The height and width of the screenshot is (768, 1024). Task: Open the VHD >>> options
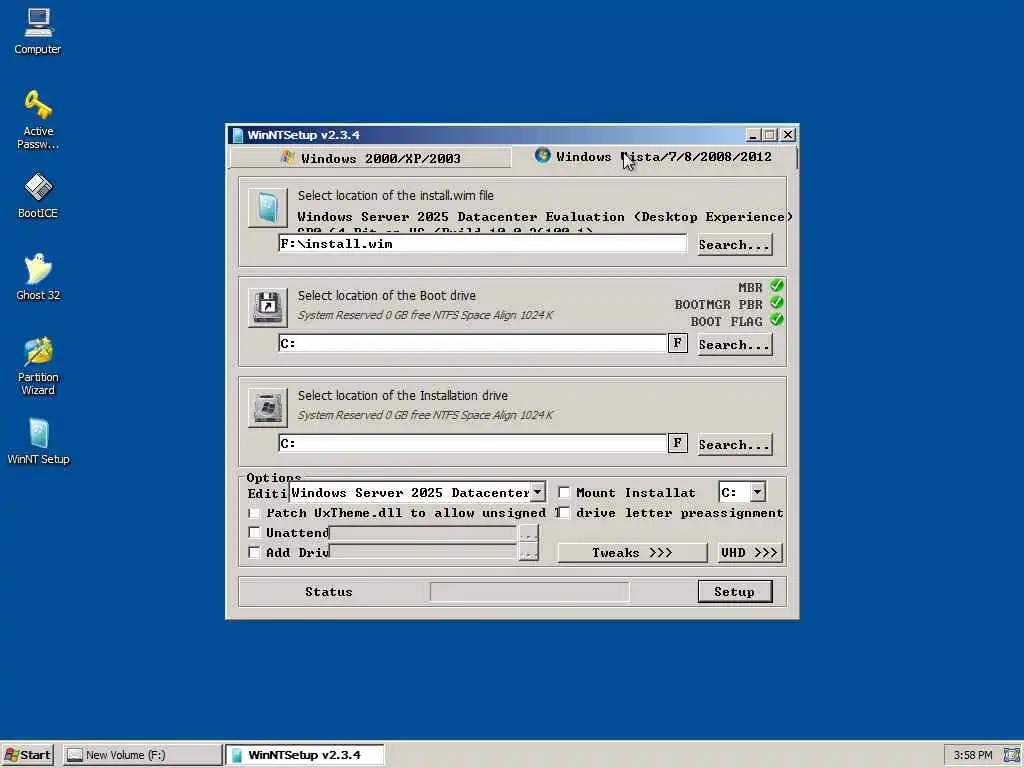[x=750, y=552]
